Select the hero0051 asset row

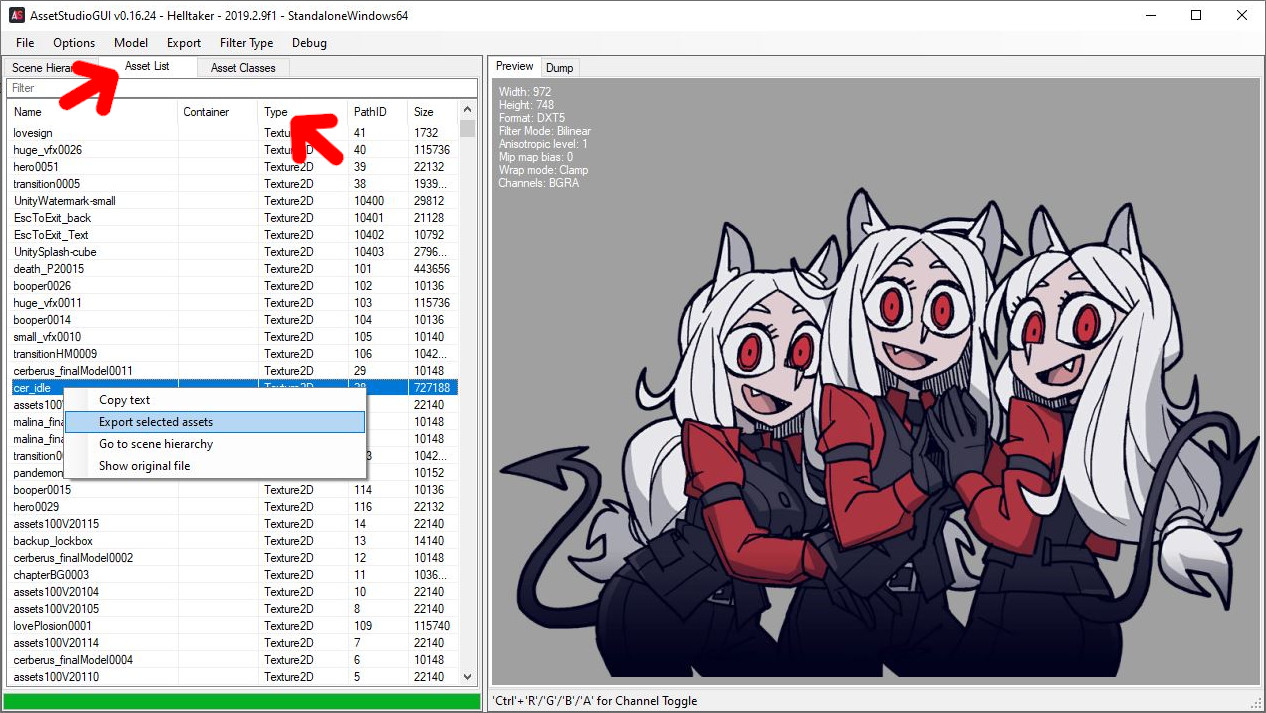click(233, 167)
